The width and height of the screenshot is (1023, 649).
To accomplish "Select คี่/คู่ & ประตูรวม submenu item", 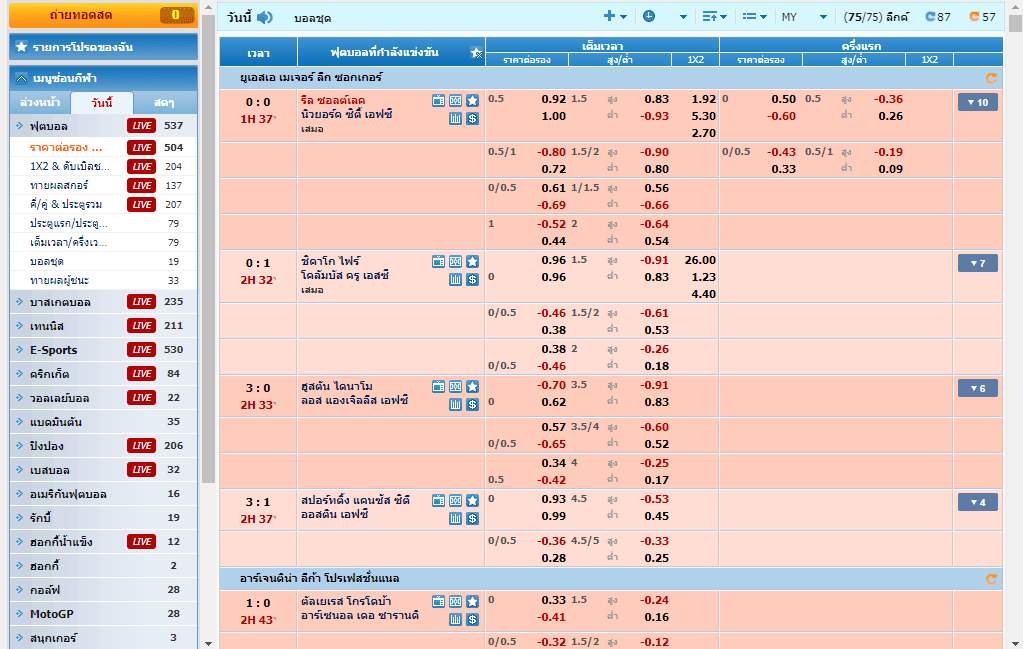I will (x=65, y=204).
